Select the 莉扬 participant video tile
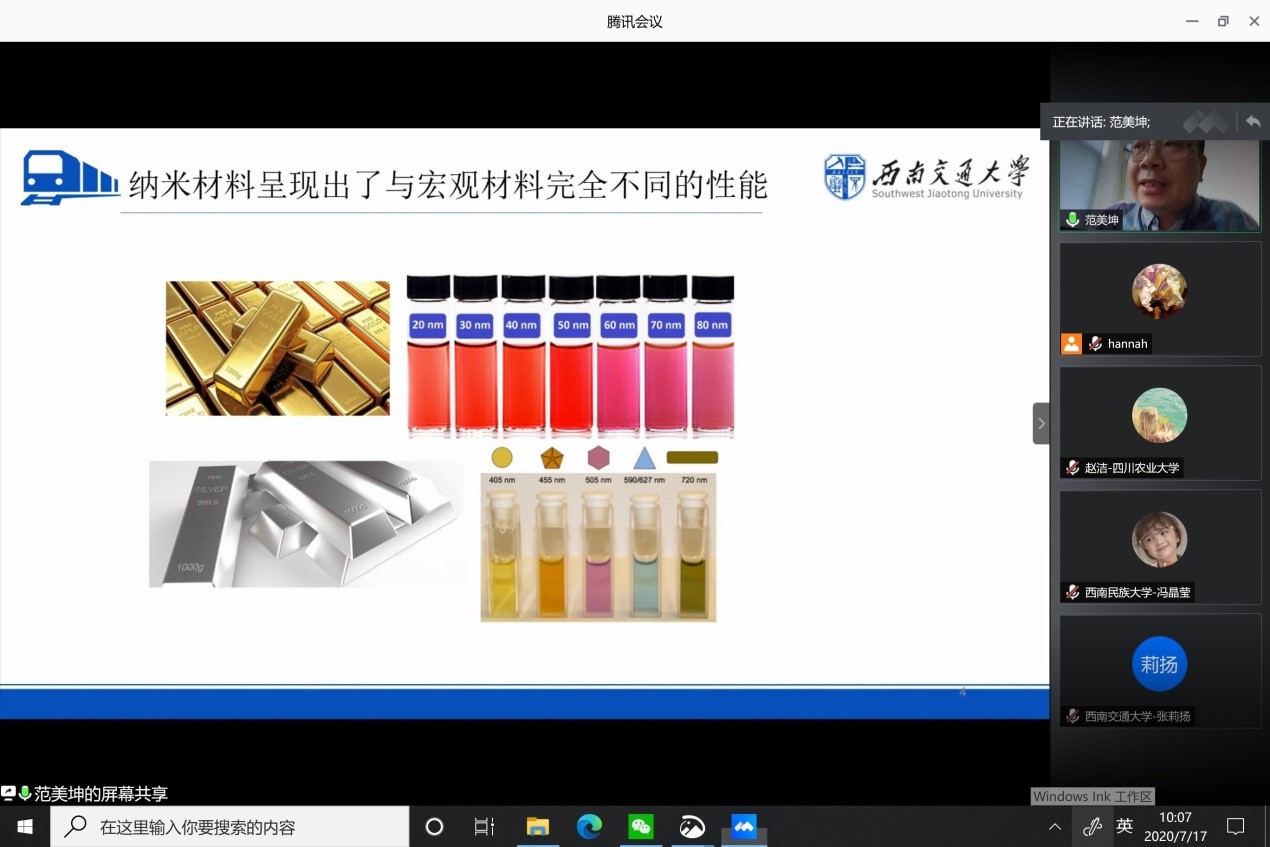Screen dimensions: 1270x847 pyautogui.click(x=1160, y=663)
